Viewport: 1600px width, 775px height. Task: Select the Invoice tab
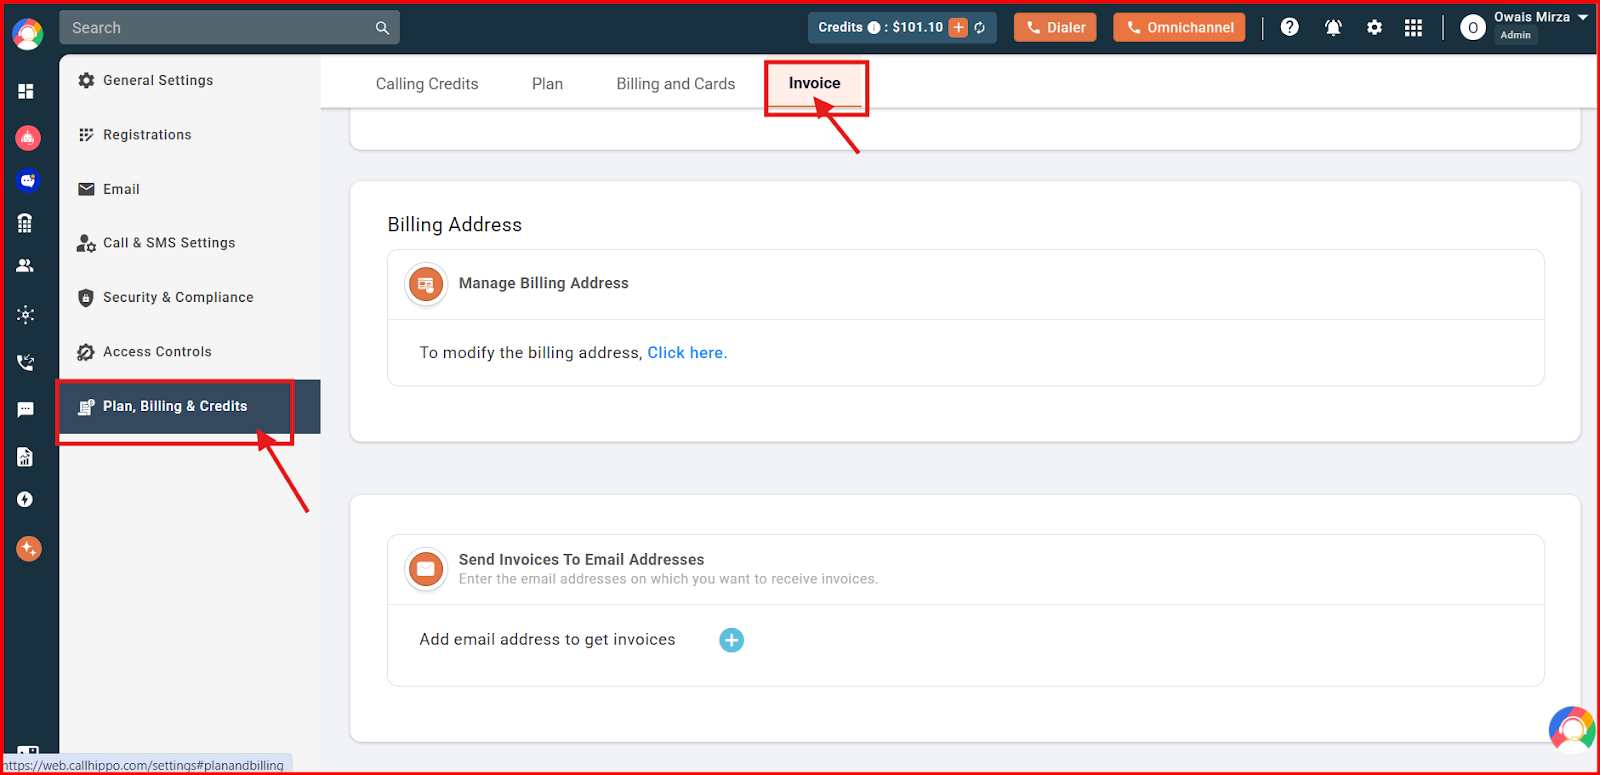pyautogui.click(x=815, y=84)
